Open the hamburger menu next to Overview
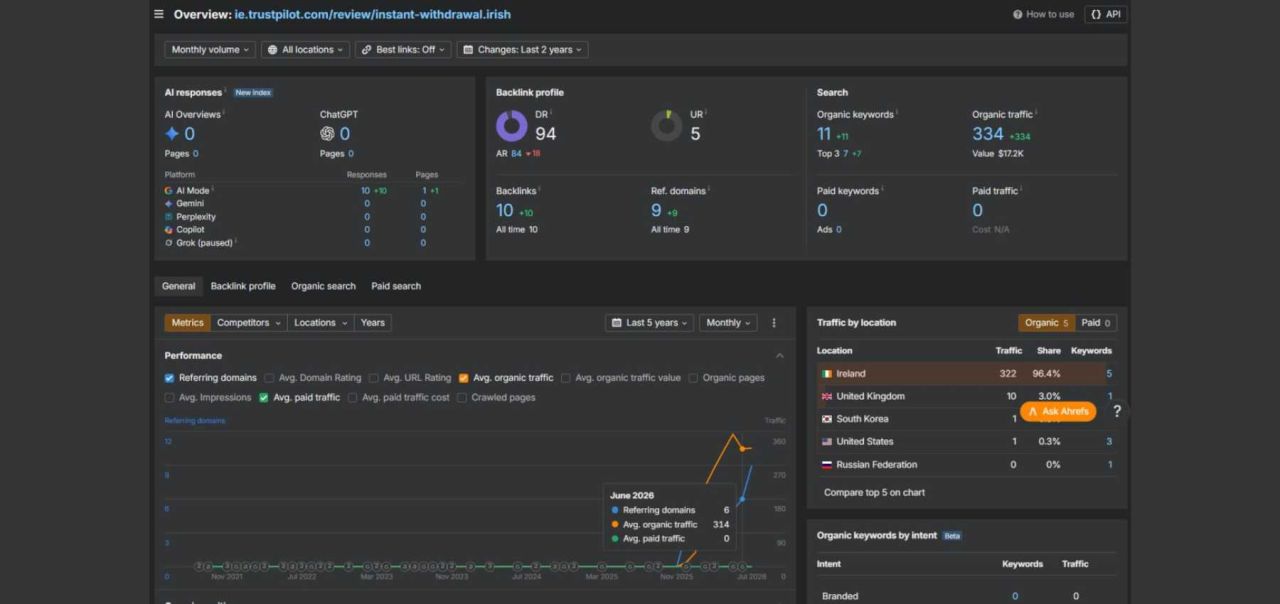This screenshot has width=1280, height=604. pos(159,14)
